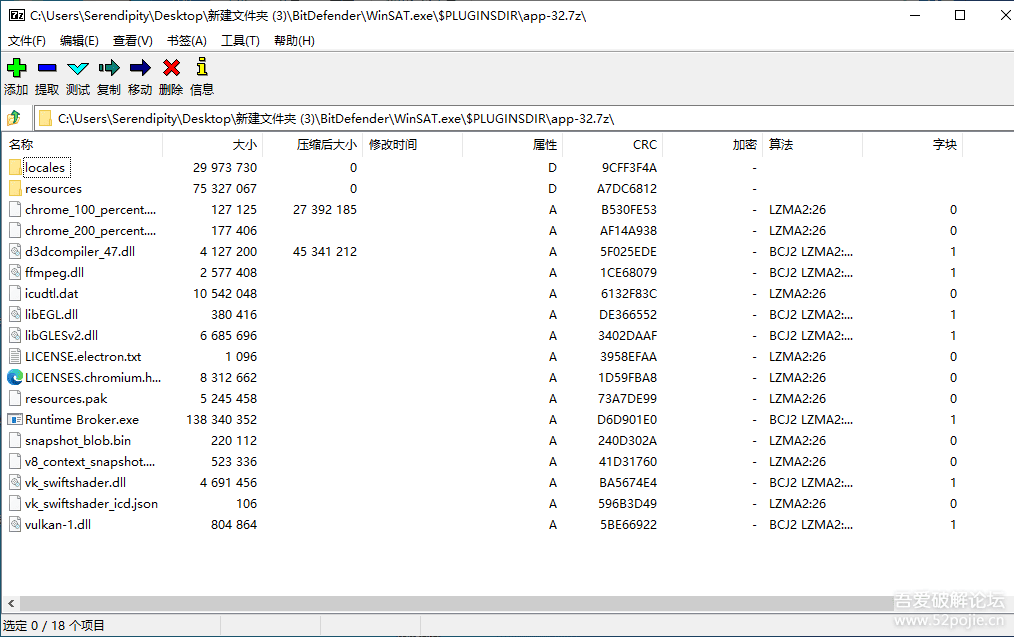Image resolution: width=1014 pixels, height=637 pixels.
Task: Click the red Delete (删除) X icon
Action: tap(171, 67)
